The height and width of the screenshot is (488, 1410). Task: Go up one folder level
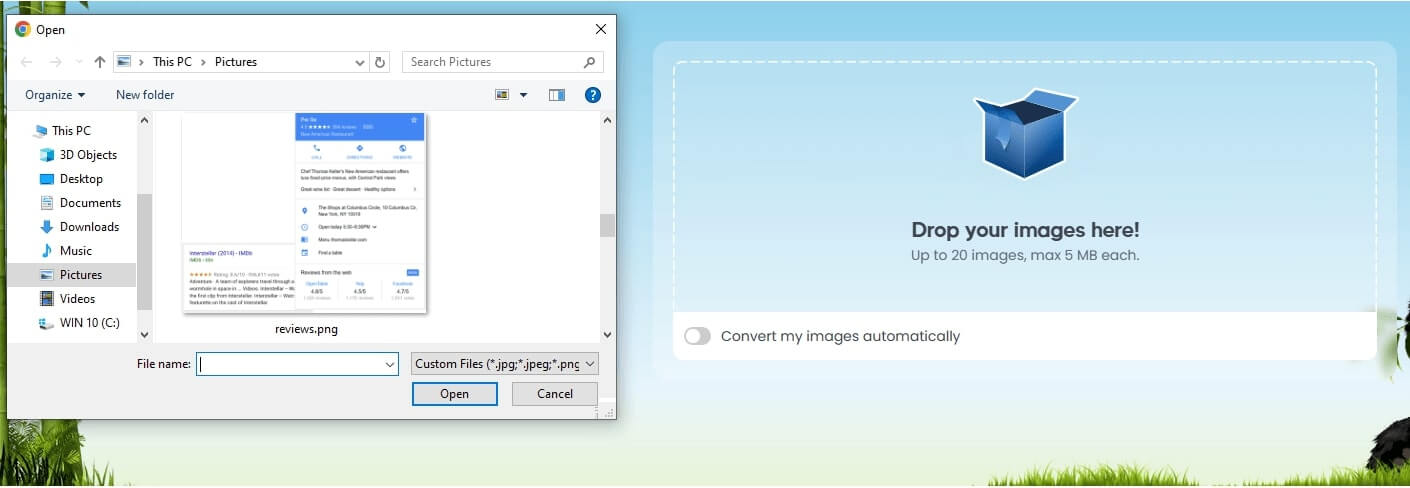(x=100, y=62)
